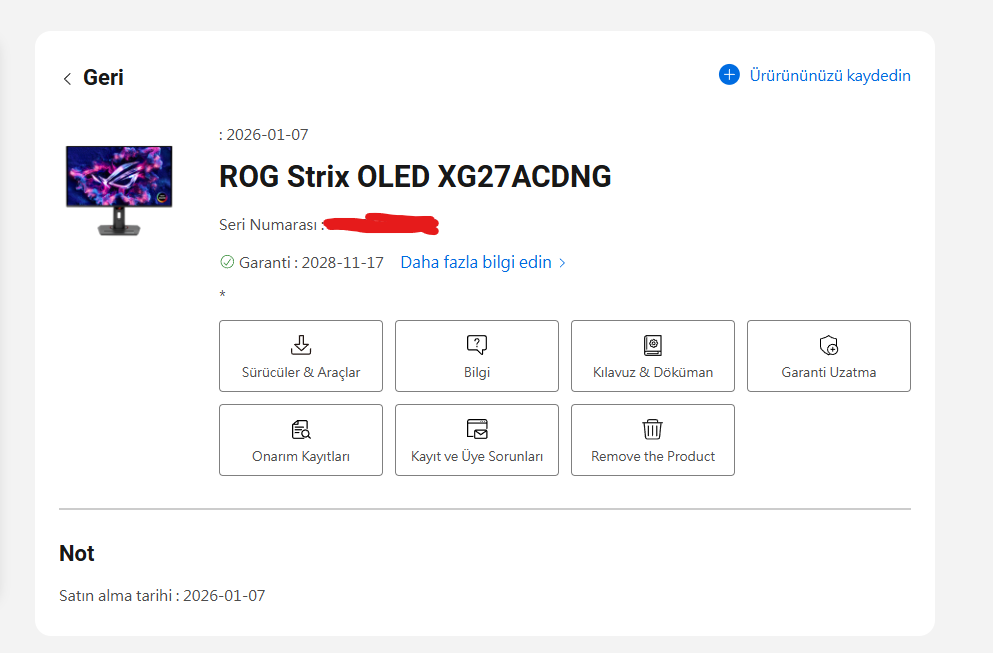
Task: Open Daha fazla bilgi edin link
Action: pos(476,262)
